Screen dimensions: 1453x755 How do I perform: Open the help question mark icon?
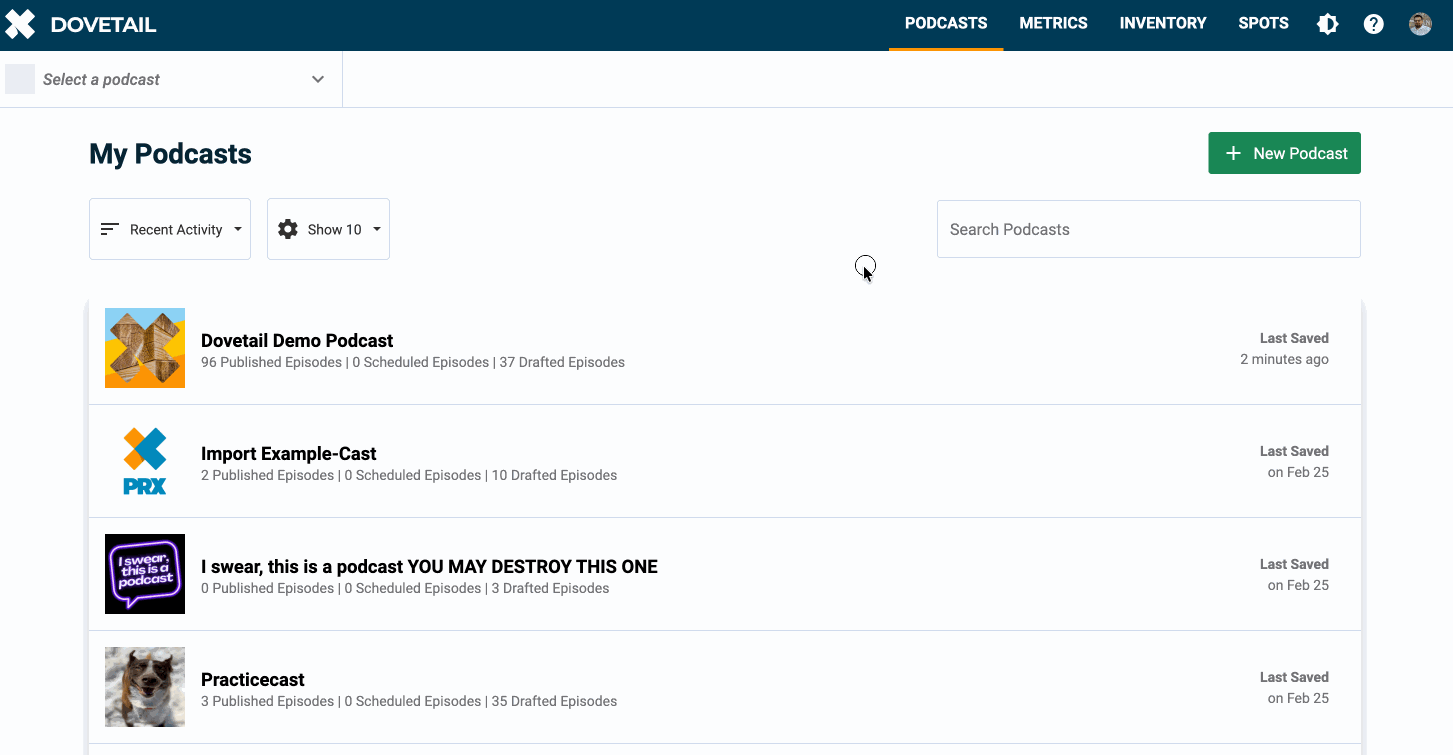point(1373,24)
